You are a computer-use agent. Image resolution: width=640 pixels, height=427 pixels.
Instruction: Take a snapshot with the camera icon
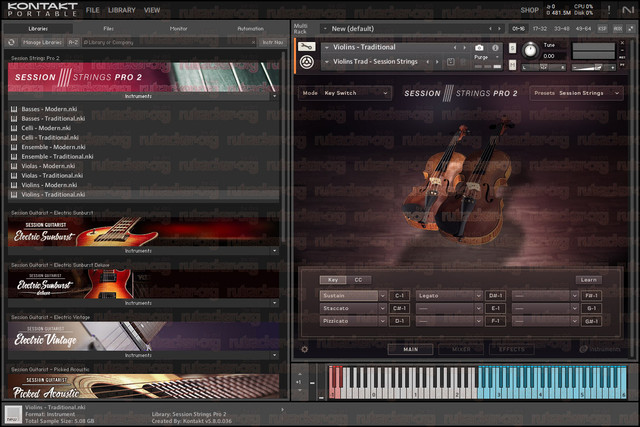(479, 47)
